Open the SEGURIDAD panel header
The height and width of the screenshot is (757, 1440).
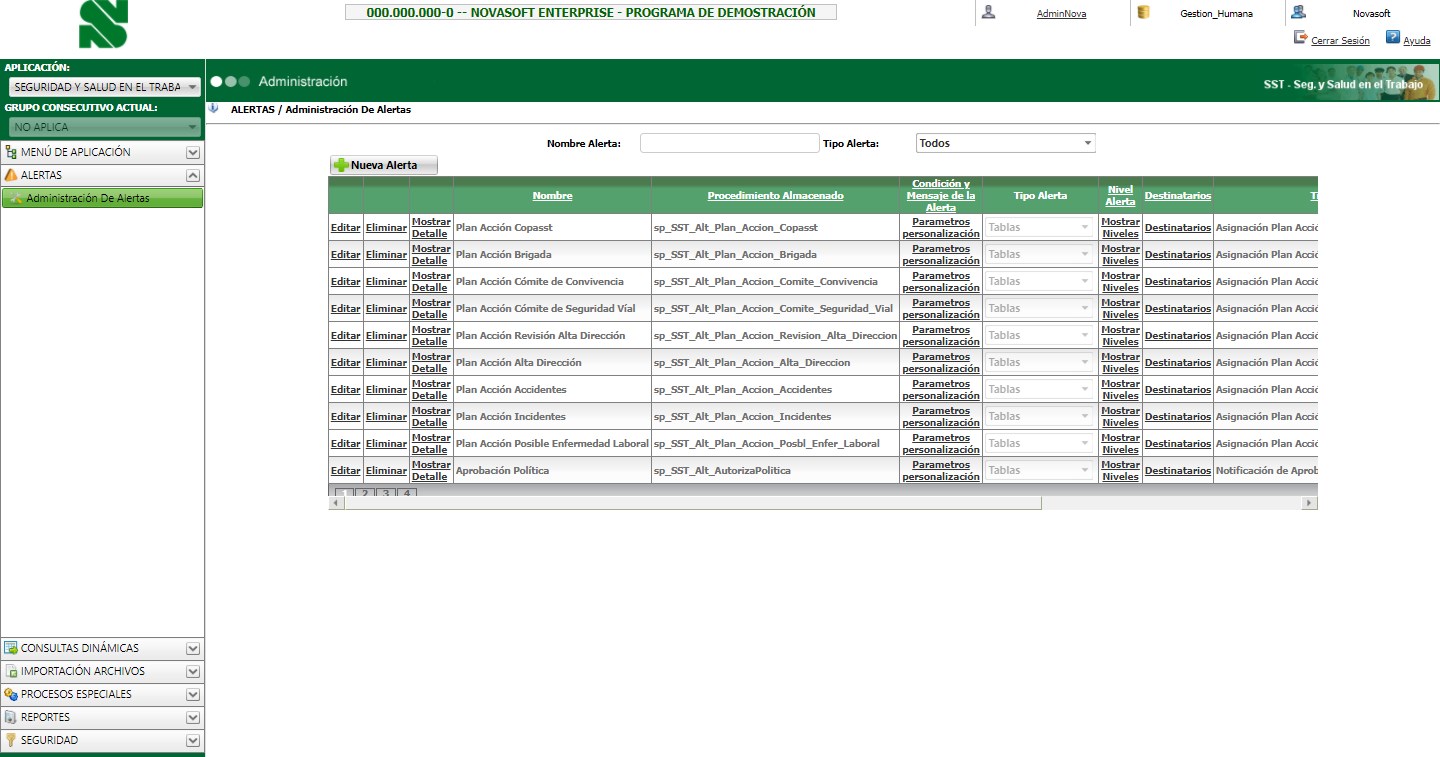coord(103,740)
